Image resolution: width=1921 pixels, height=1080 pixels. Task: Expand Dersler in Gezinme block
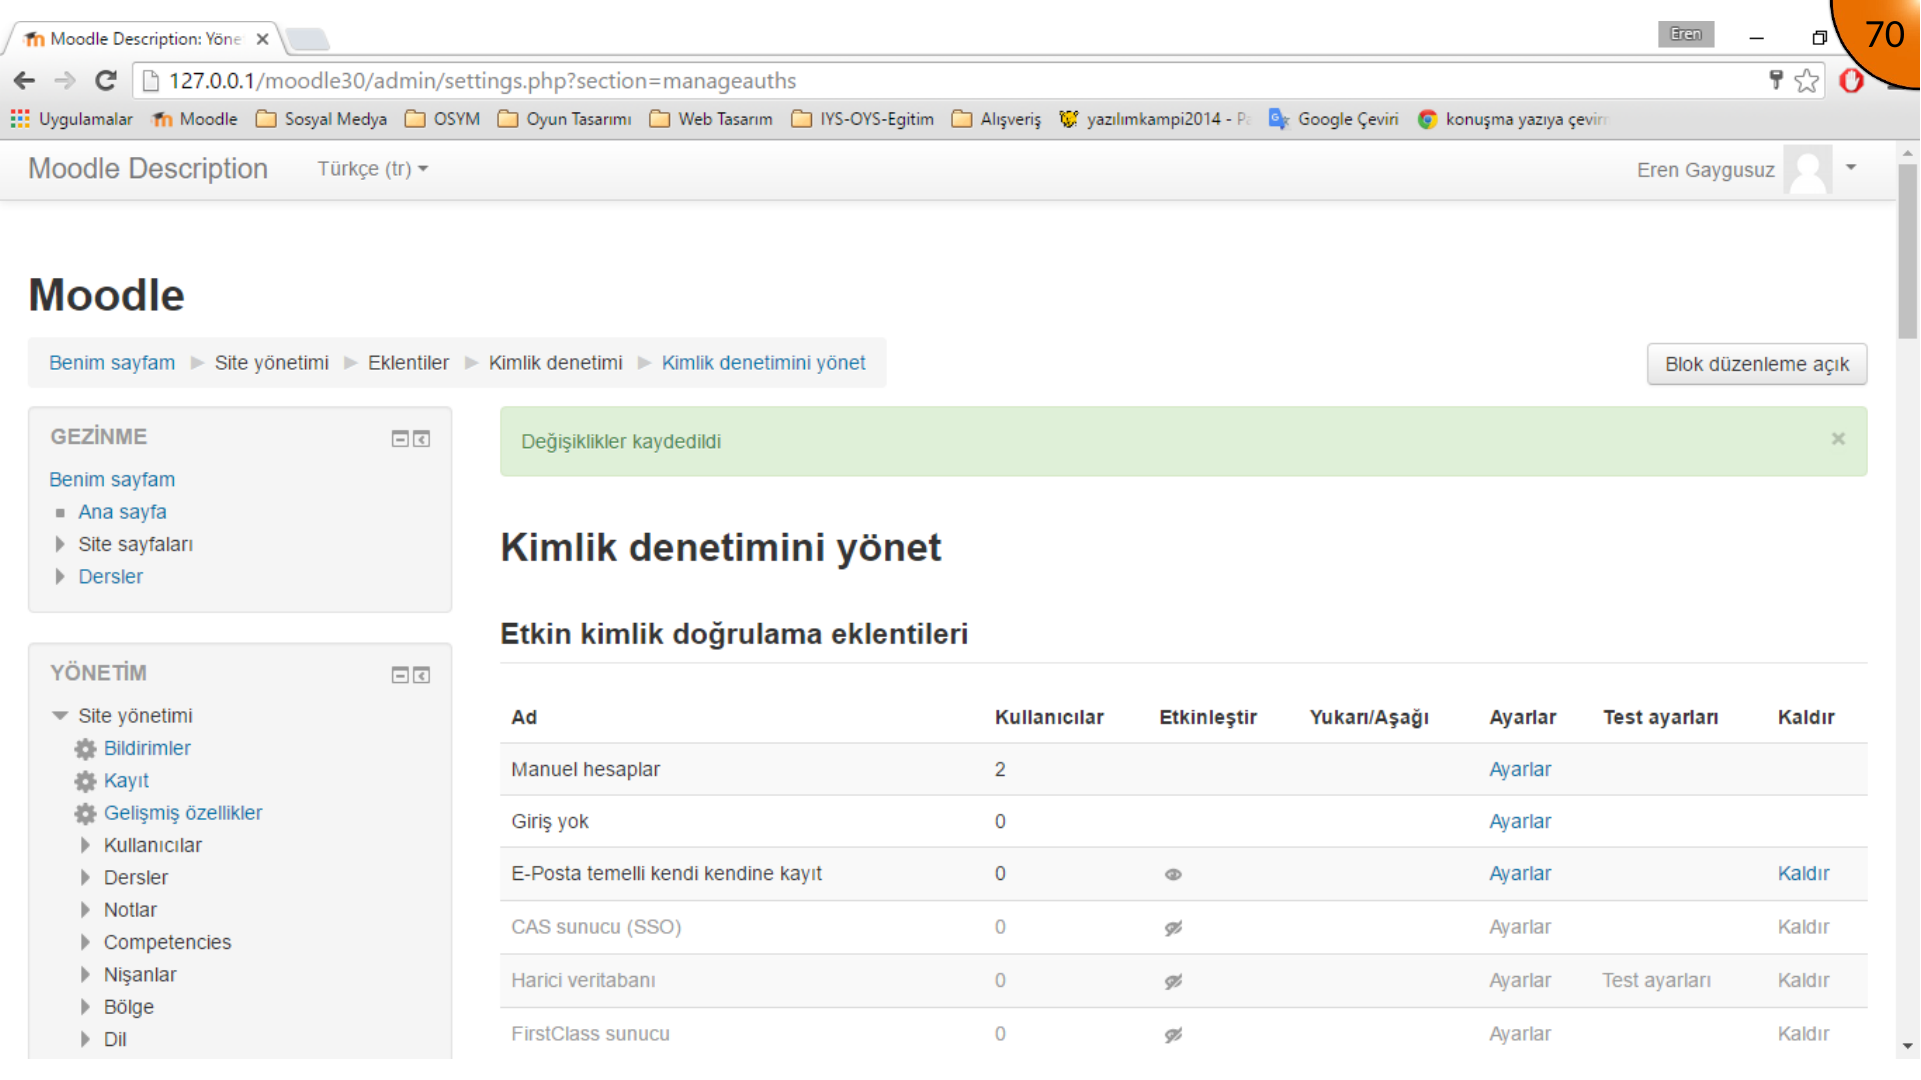coord(60,577)
